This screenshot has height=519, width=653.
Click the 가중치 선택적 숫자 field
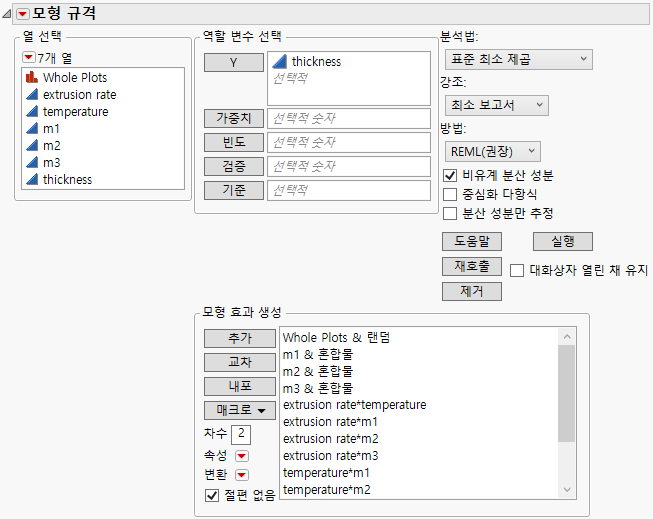coord(349,119)
